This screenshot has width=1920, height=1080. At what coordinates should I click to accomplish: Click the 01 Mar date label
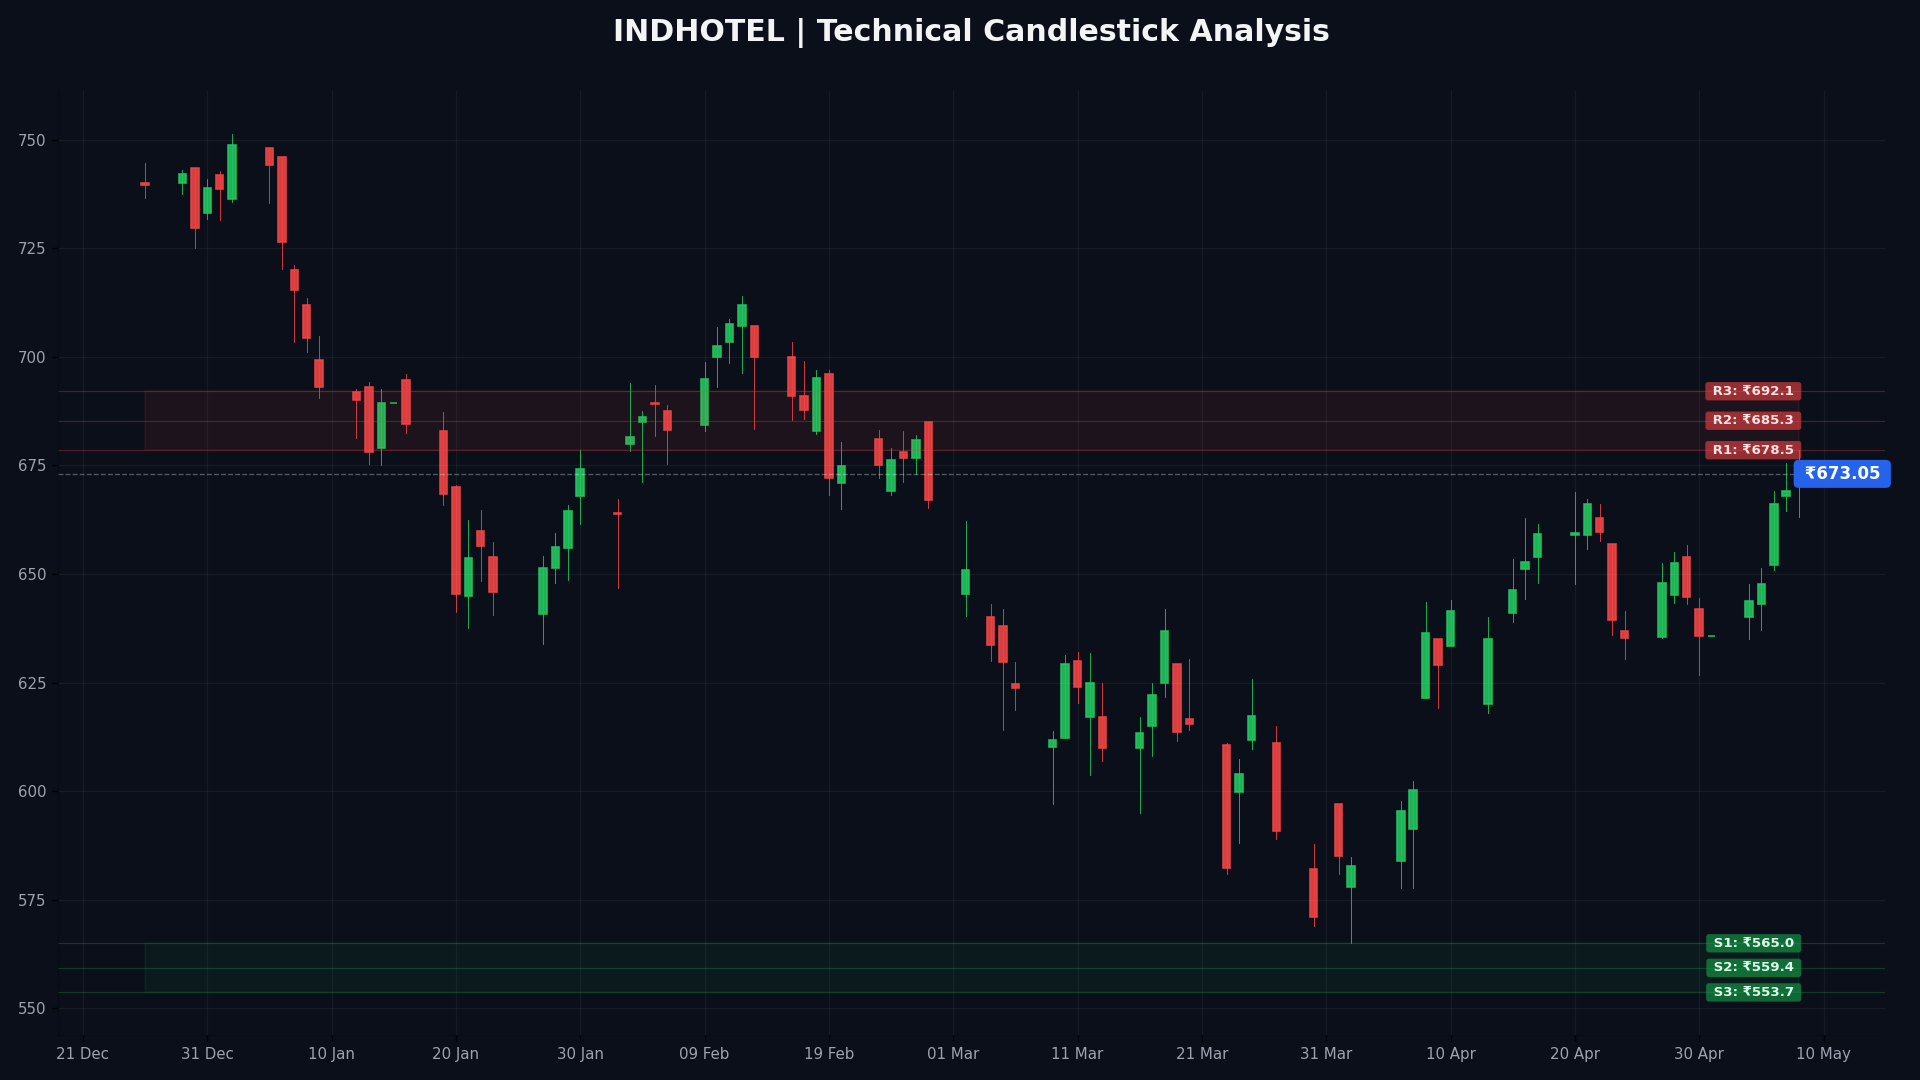click(953, 1054)
